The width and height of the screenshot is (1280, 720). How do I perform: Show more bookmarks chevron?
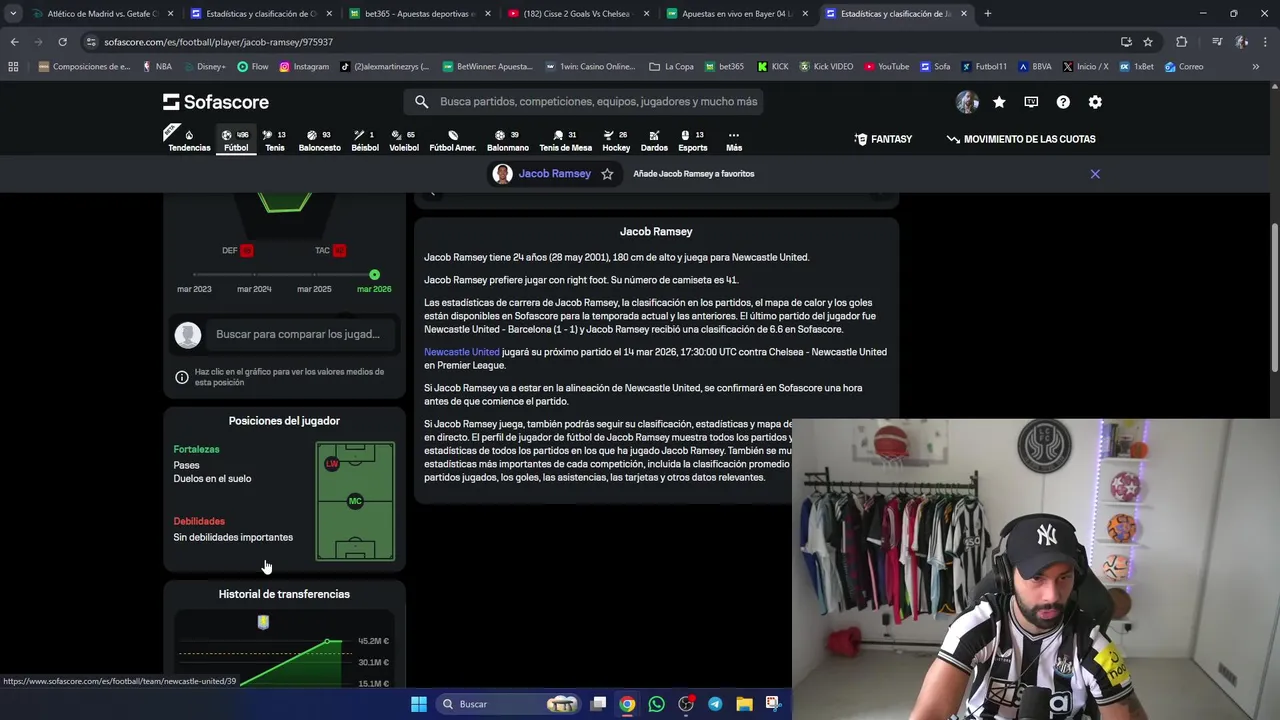(x=1256, y=67)
